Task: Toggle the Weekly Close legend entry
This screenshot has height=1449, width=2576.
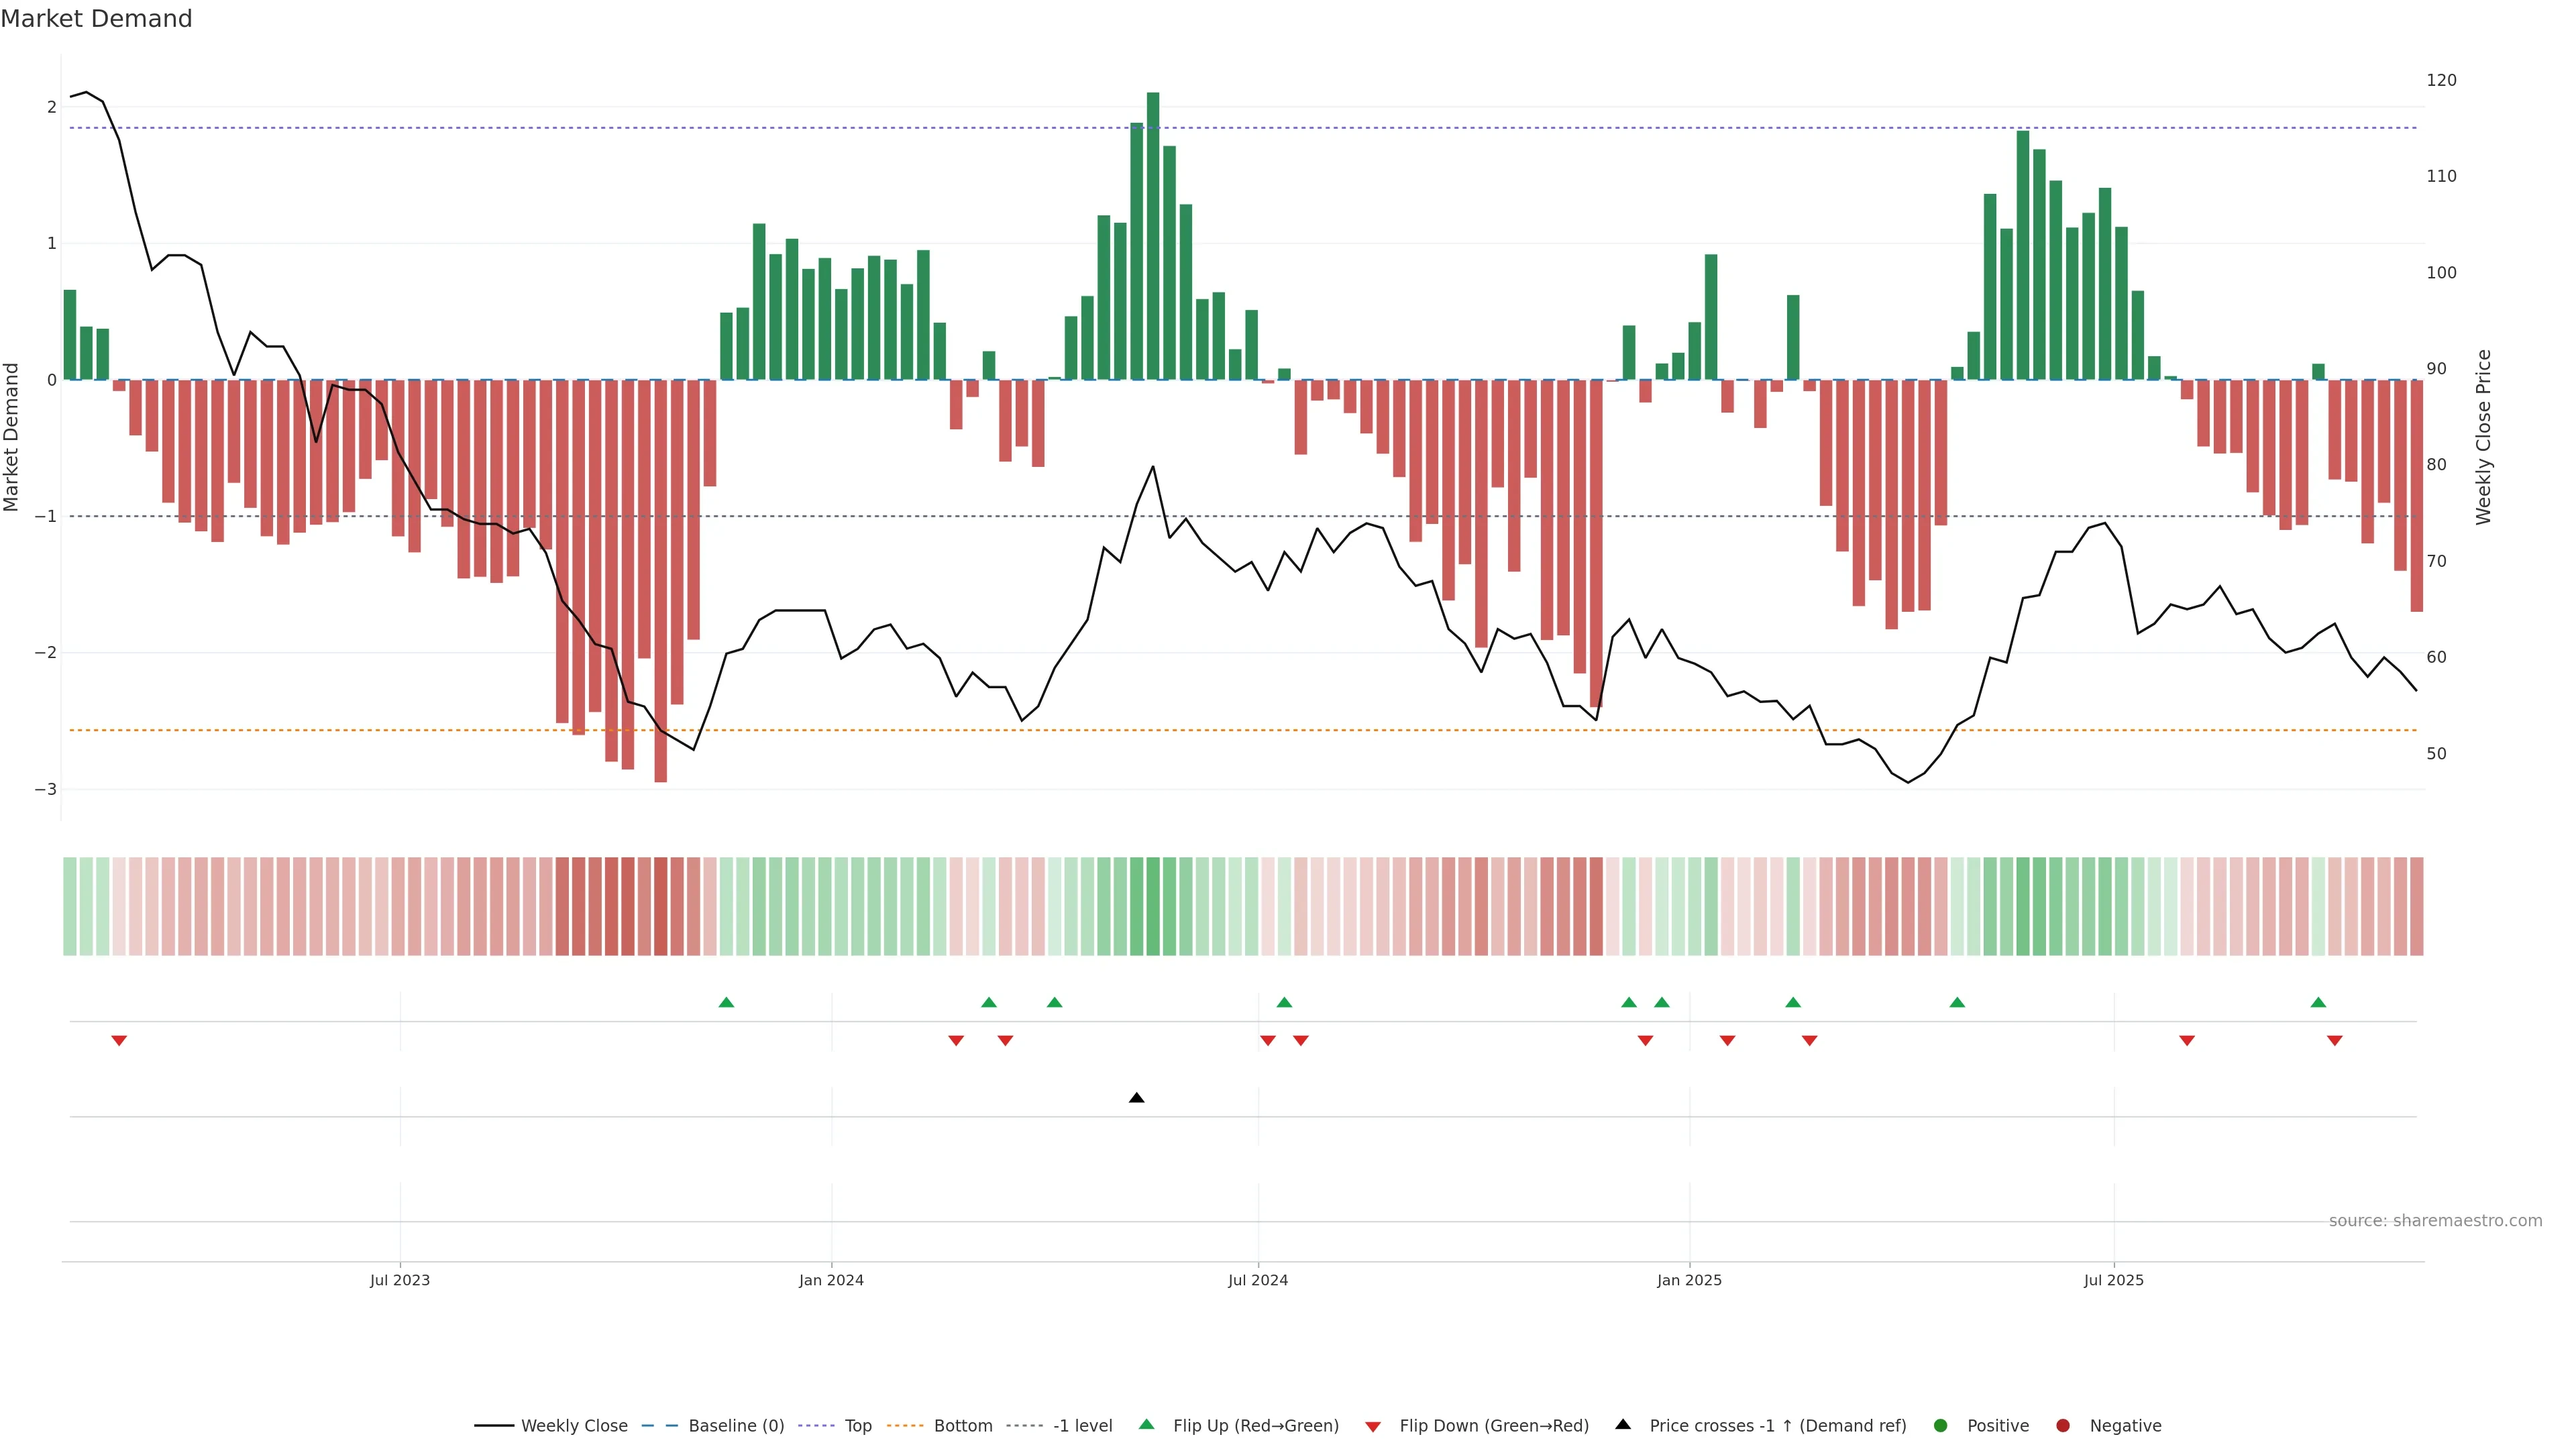Action: click(574, 1426)
